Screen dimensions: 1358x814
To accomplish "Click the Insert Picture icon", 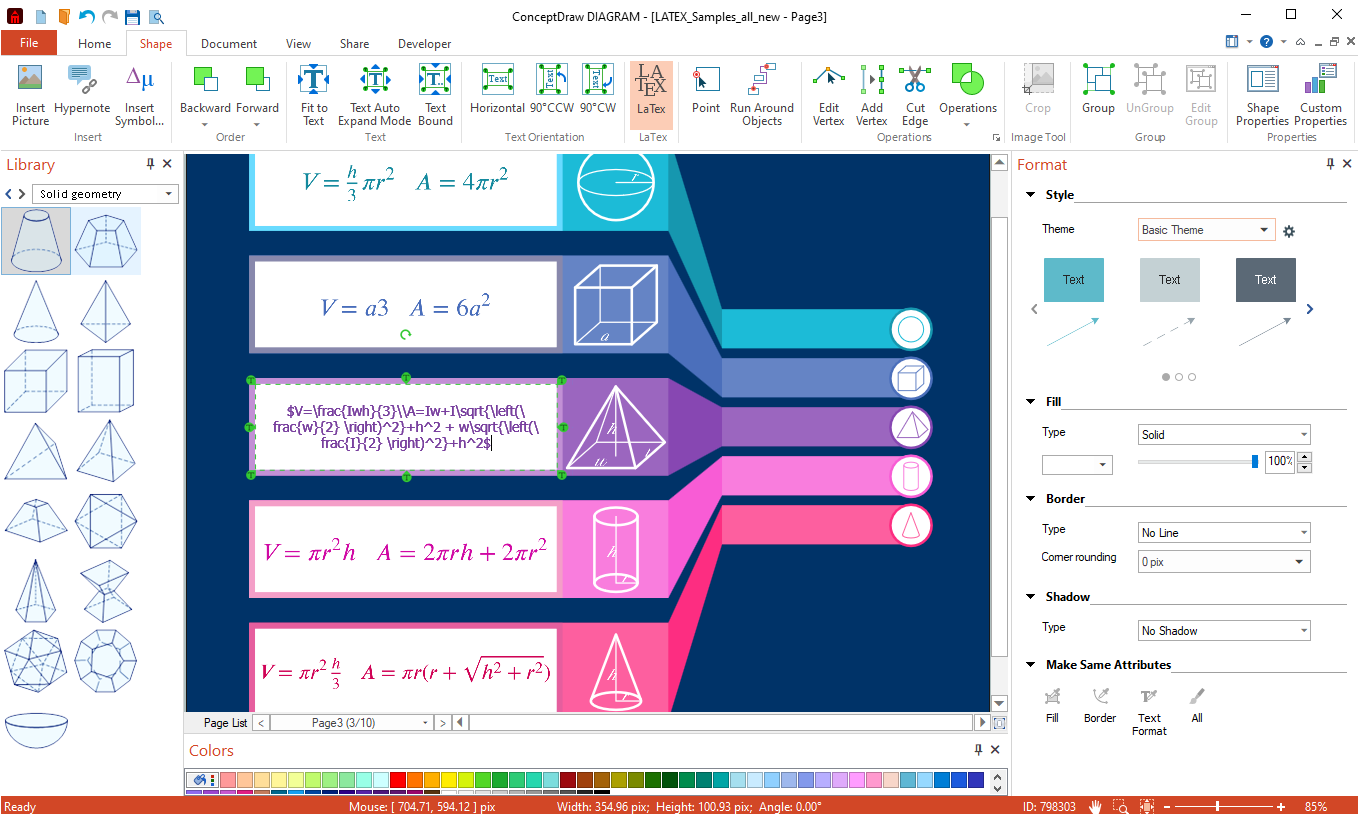I will coord(30,95).
